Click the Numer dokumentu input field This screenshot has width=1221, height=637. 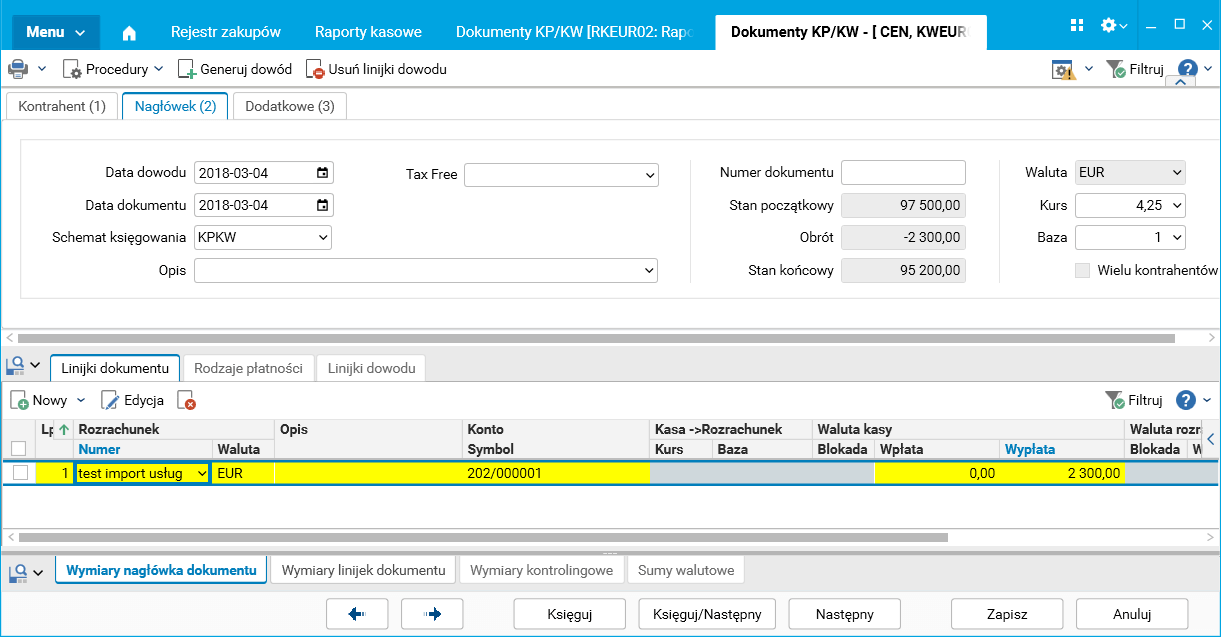903,173
